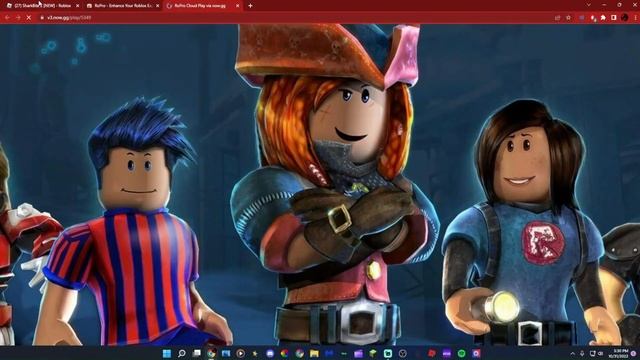Switch to the ShareBlox Roblox tab
Image resolution: width=640 pixels, height=360 pixels.
click(41, 6)
